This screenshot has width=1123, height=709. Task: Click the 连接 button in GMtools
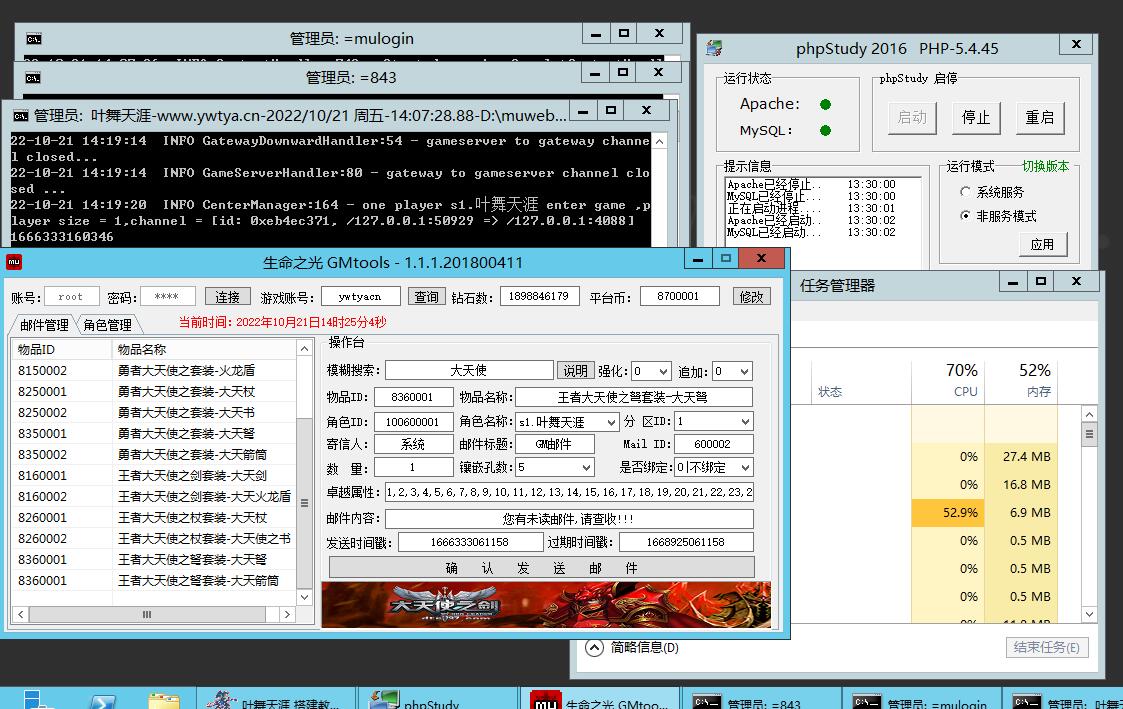point(228,296)
